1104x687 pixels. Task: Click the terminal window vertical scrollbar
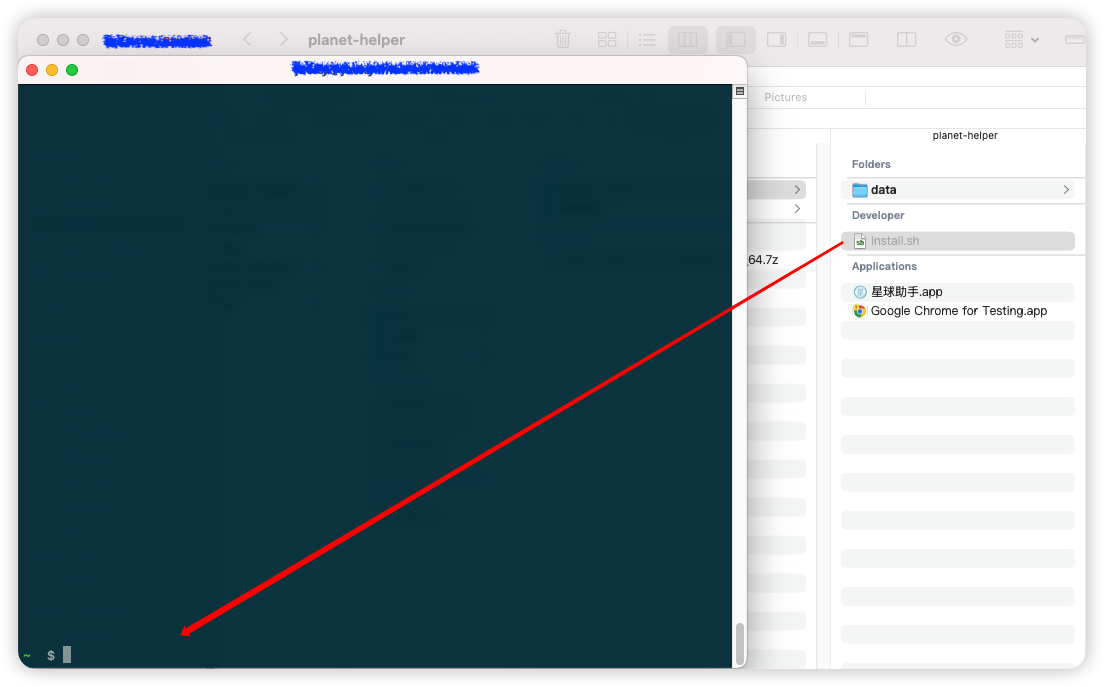point(740,643)
